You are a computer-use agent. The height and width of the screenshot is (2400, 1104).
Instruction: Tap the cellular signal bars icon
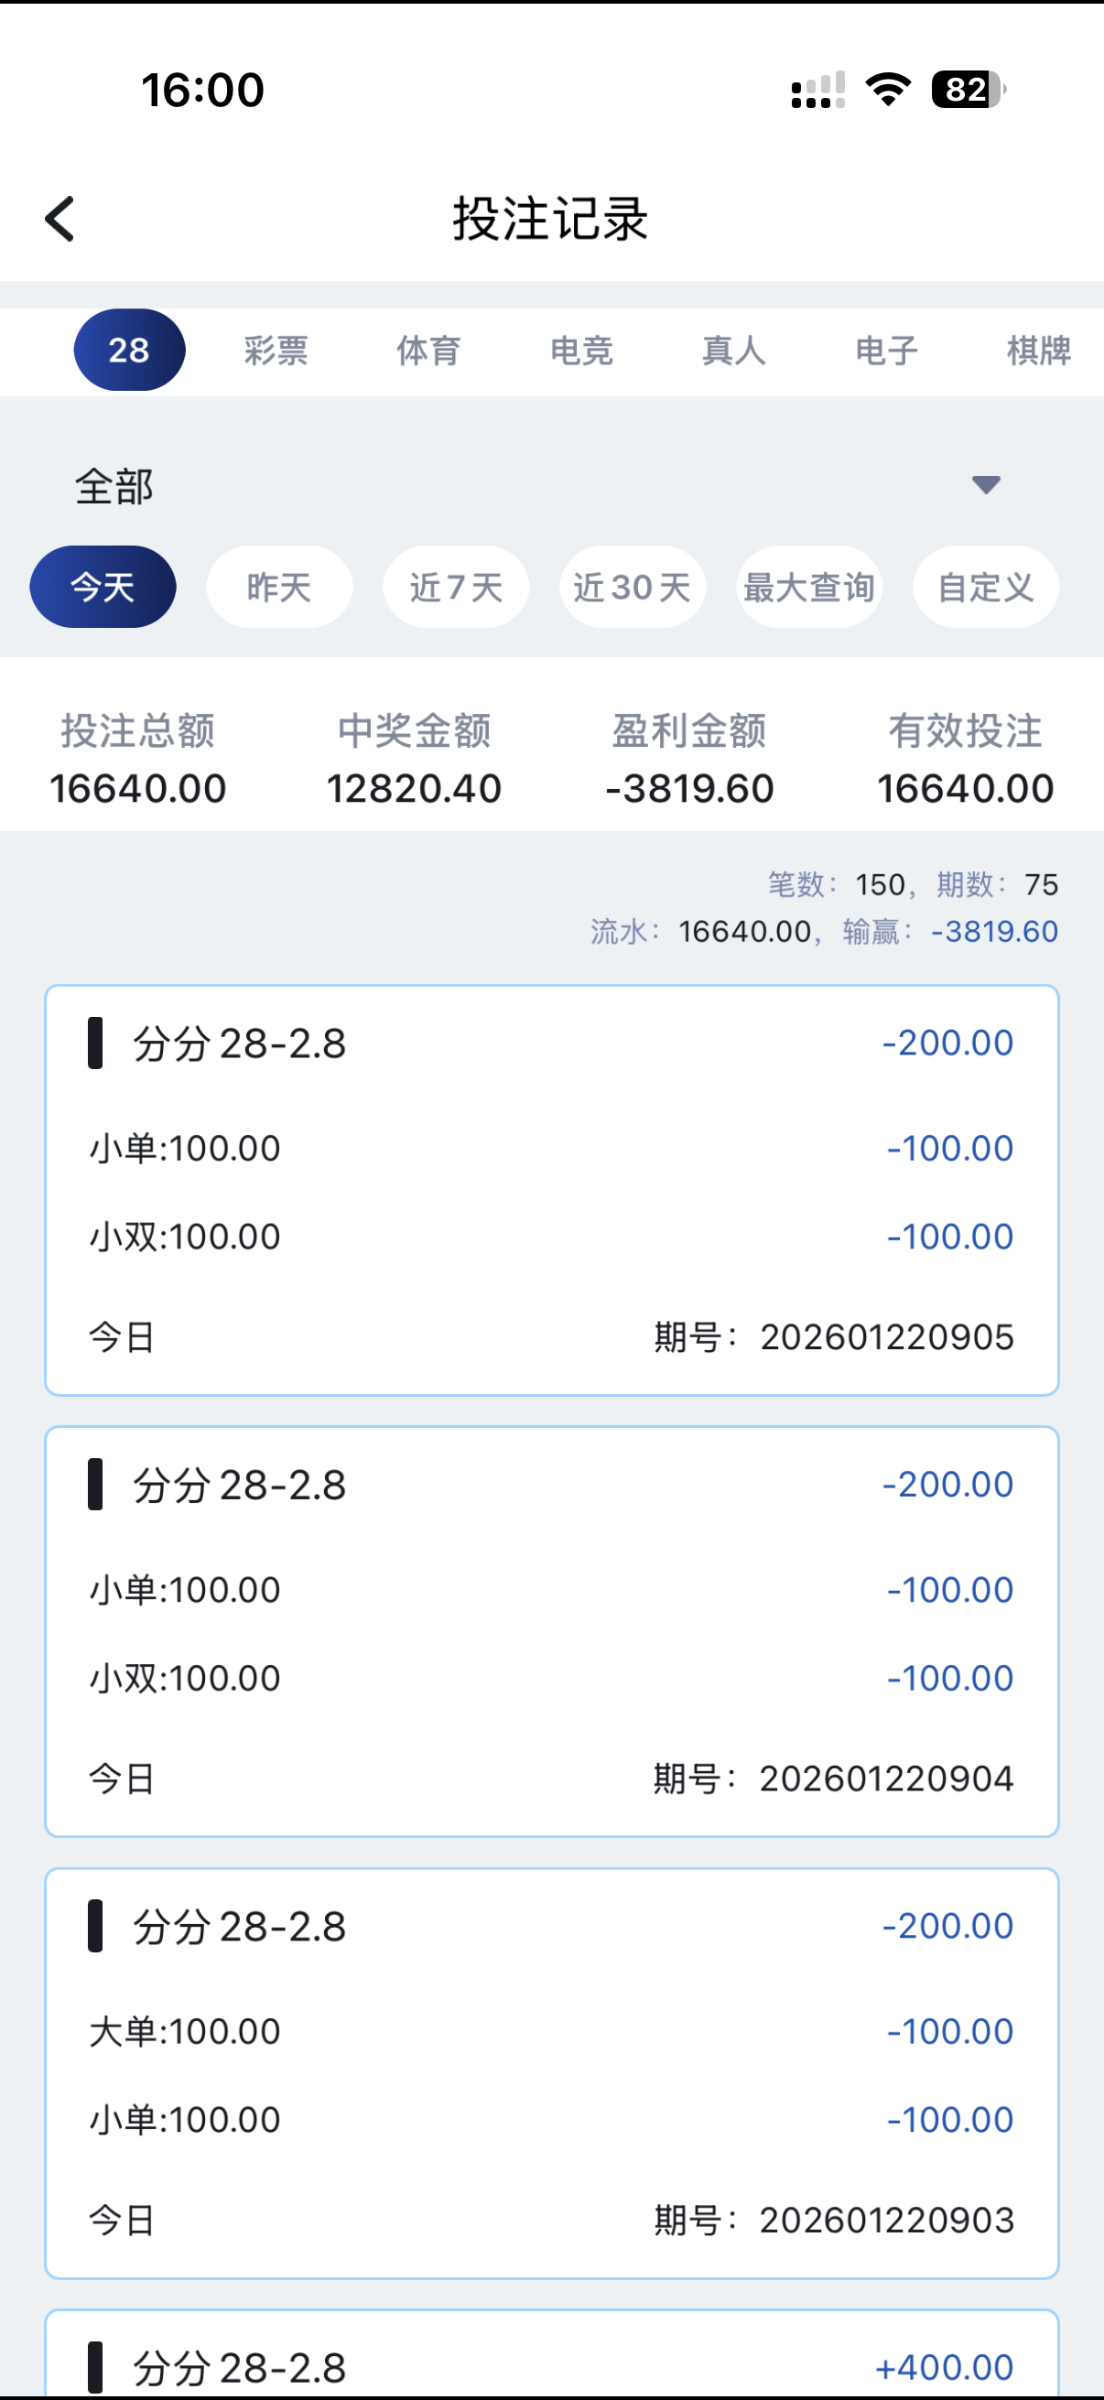[x=818, y=90]
